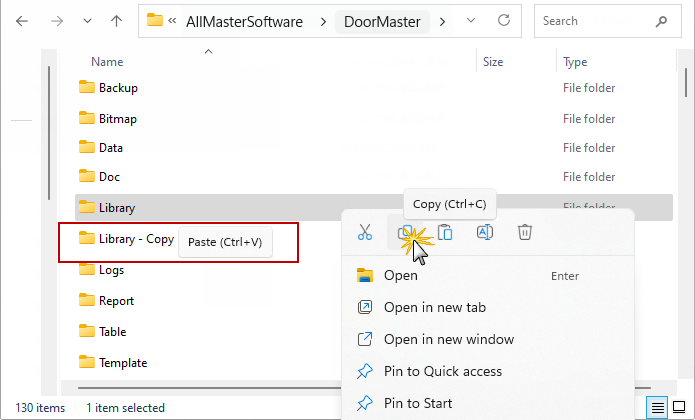This screenshot has height=420, width=695.
Task: Open the recent locations chevron
Action: (x=87, y=21)
